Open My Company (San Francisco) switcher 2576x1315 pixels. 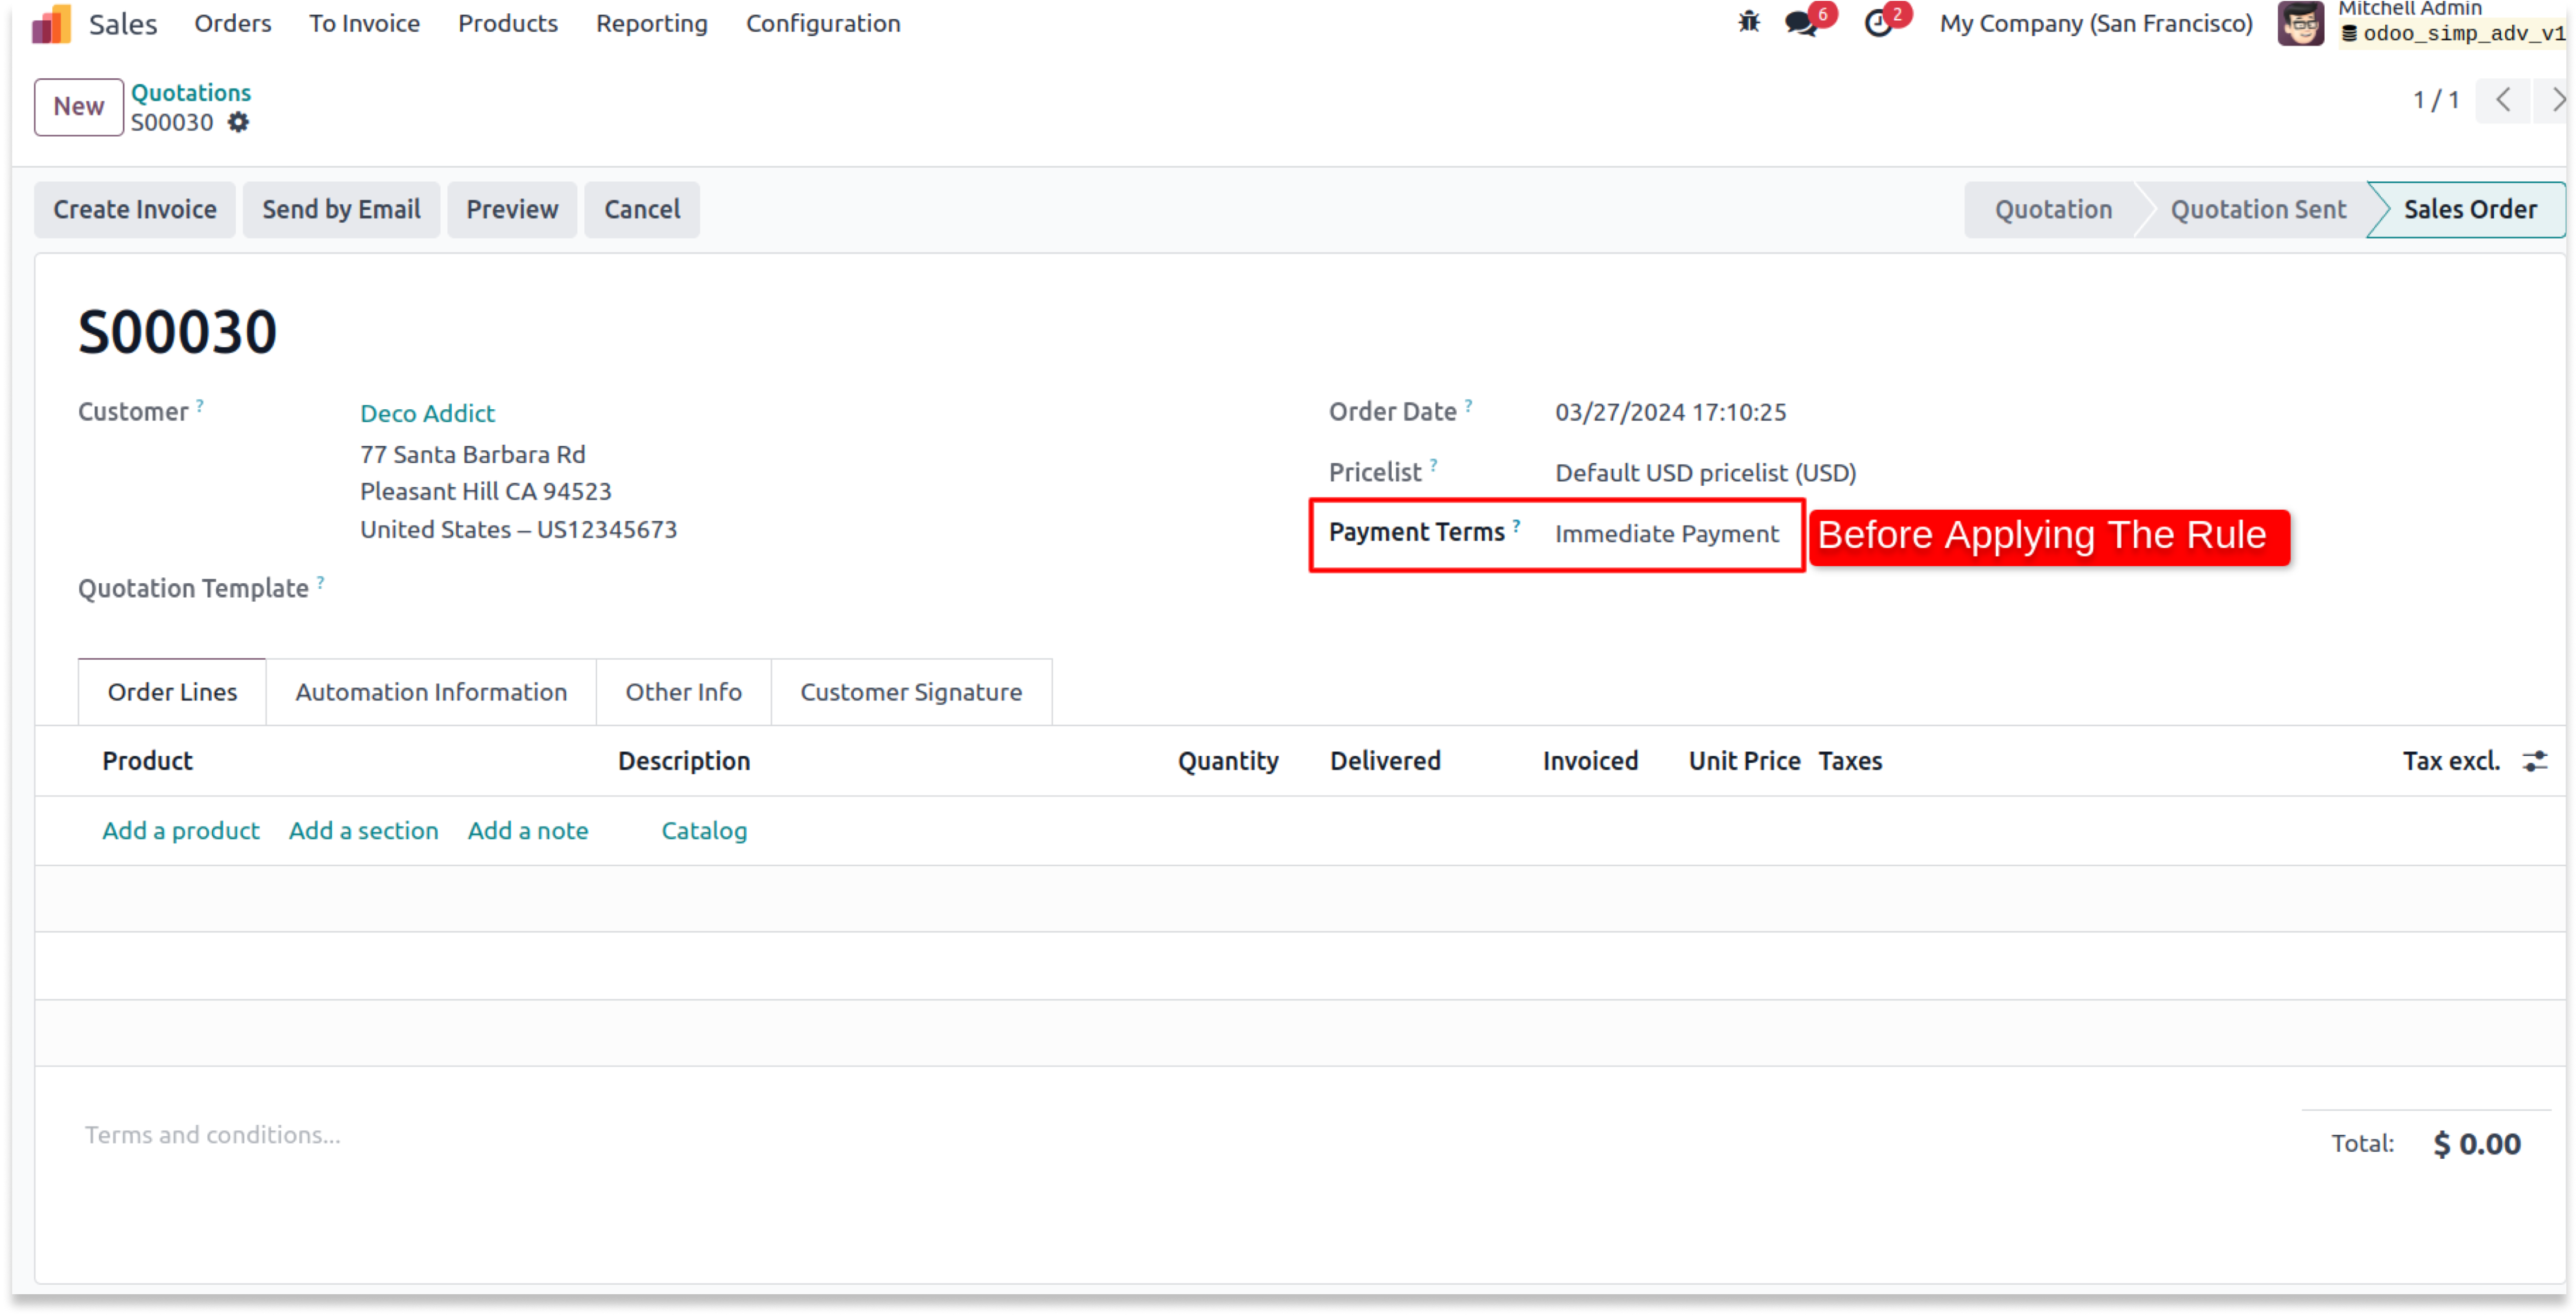(x=2095, y=23)
